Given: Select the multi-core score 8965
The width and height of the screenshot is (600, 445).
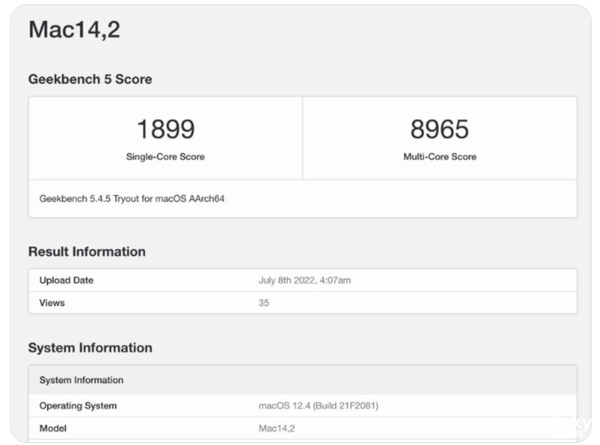Looking at the screenshot, I should [x=440, y=129].
